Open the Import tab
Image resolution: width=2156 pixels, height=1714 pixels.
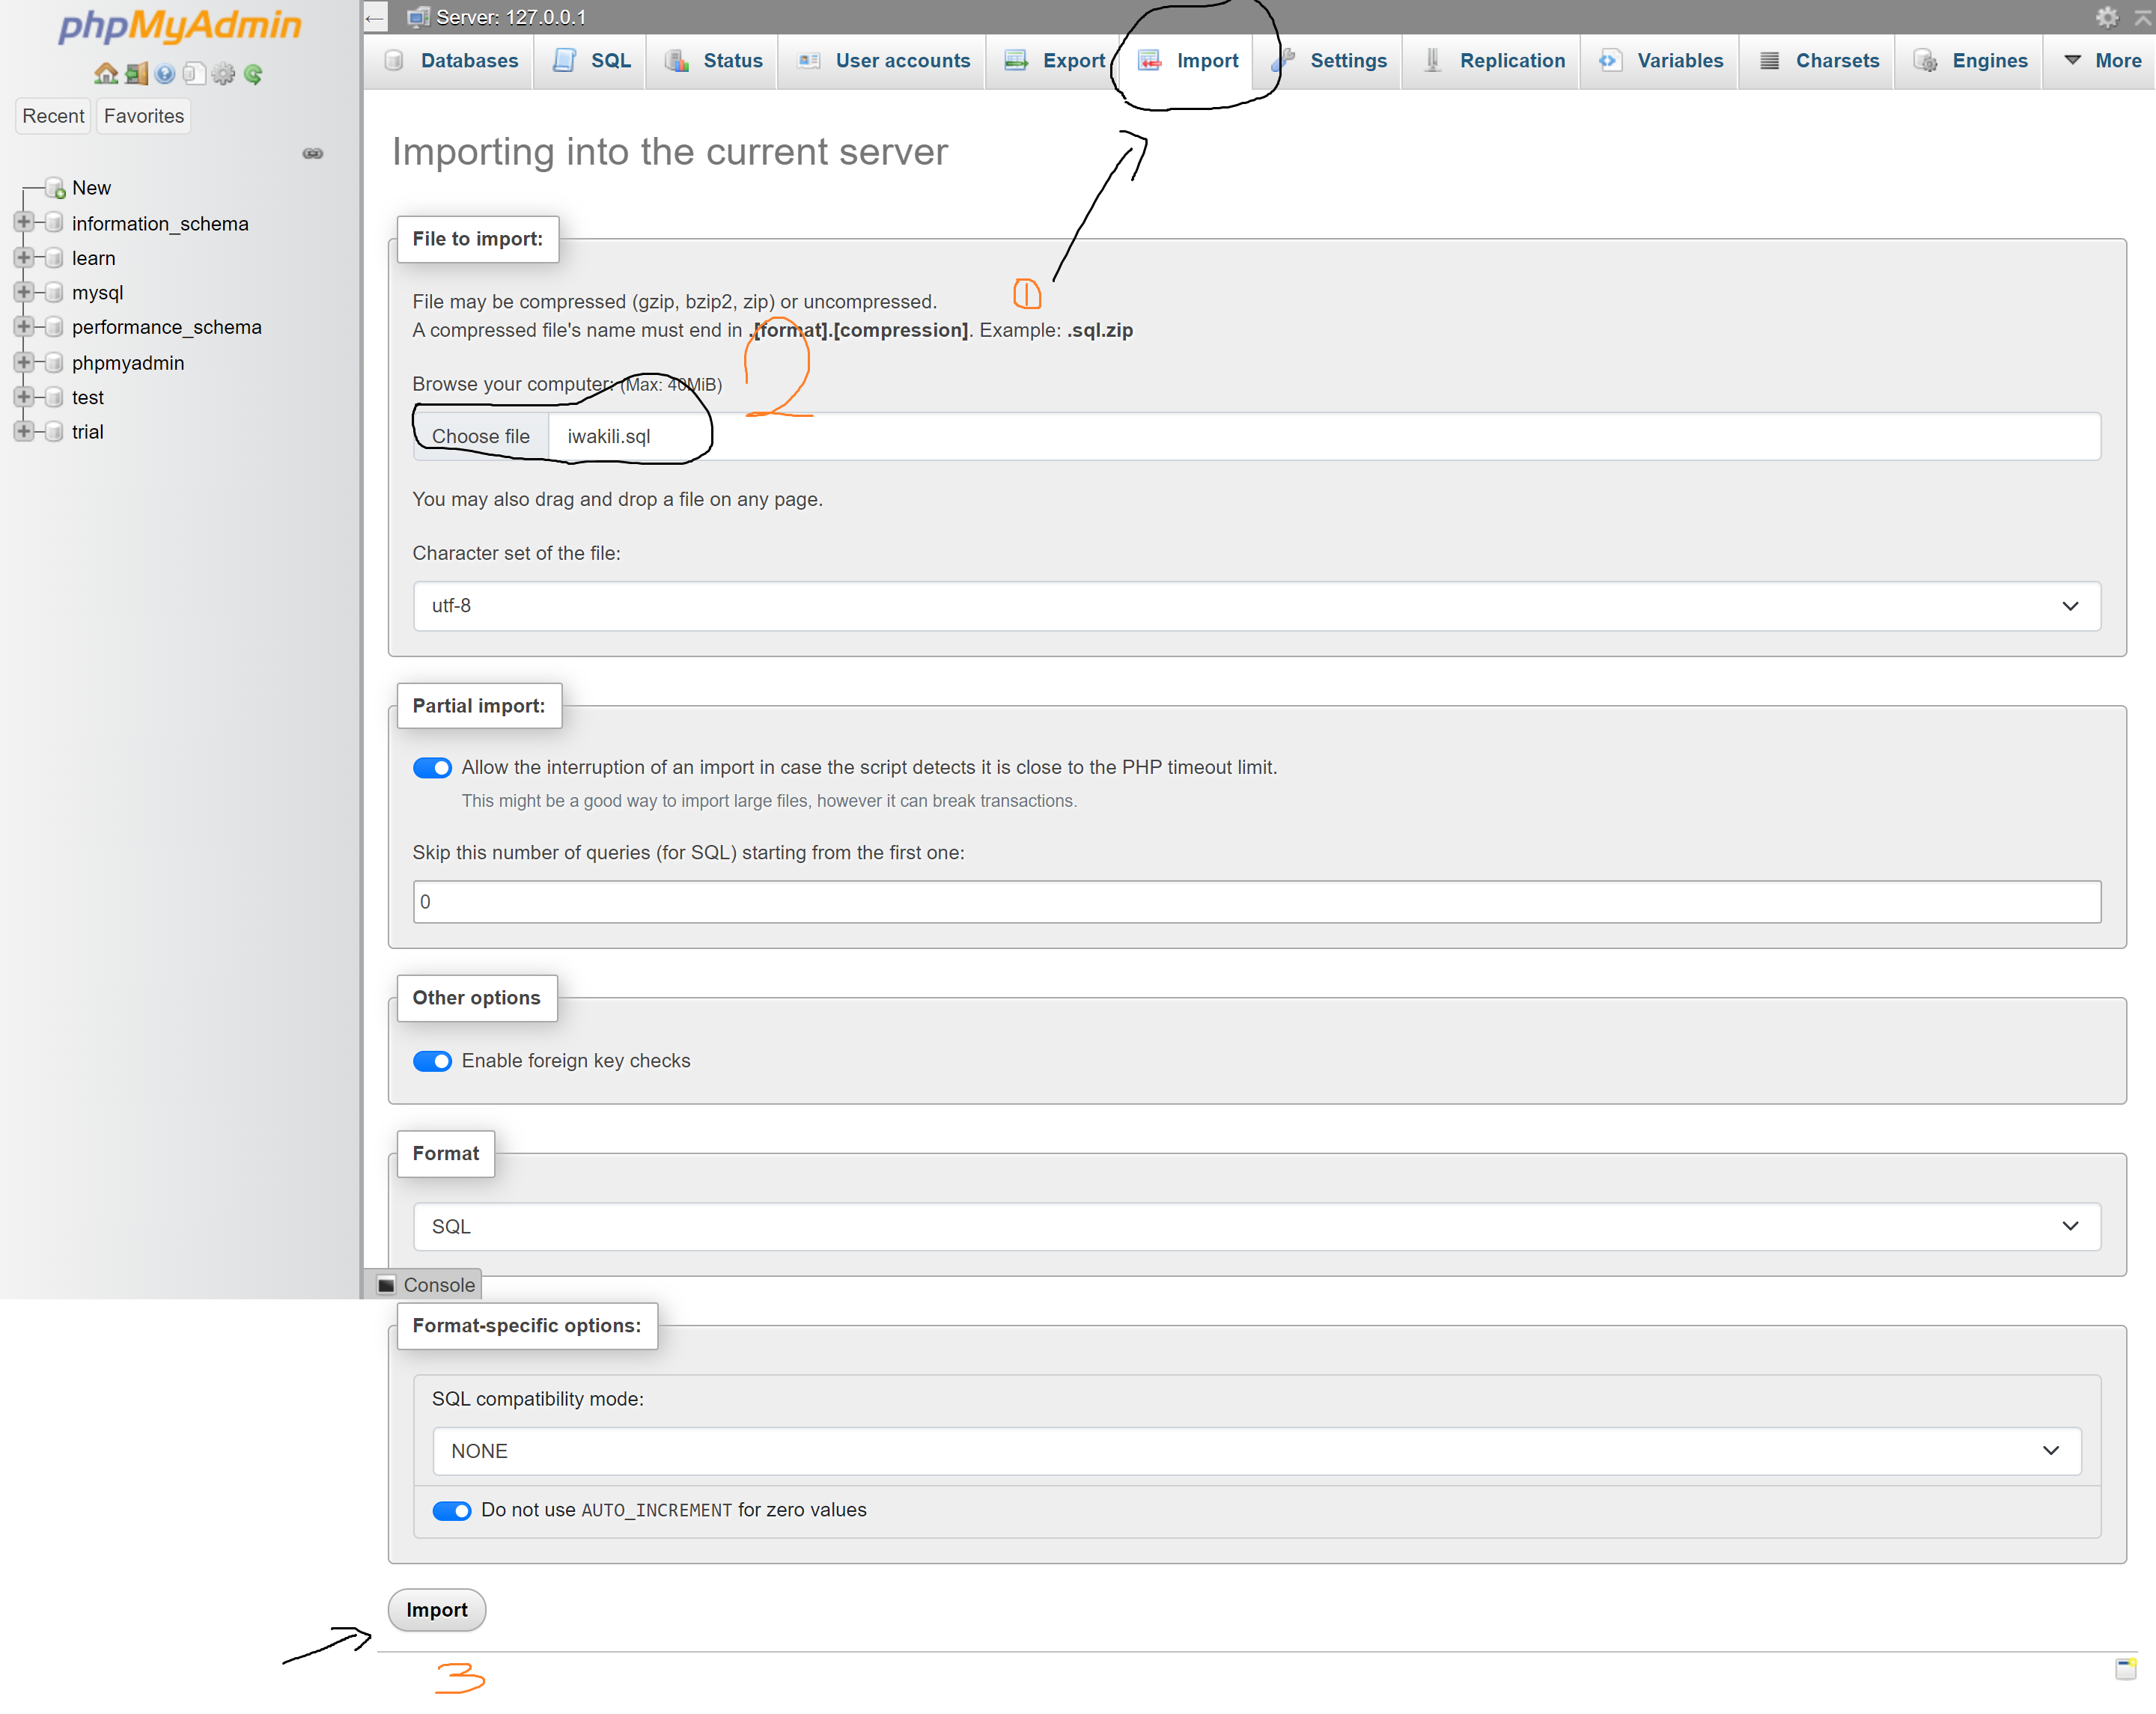(1209, 58)
